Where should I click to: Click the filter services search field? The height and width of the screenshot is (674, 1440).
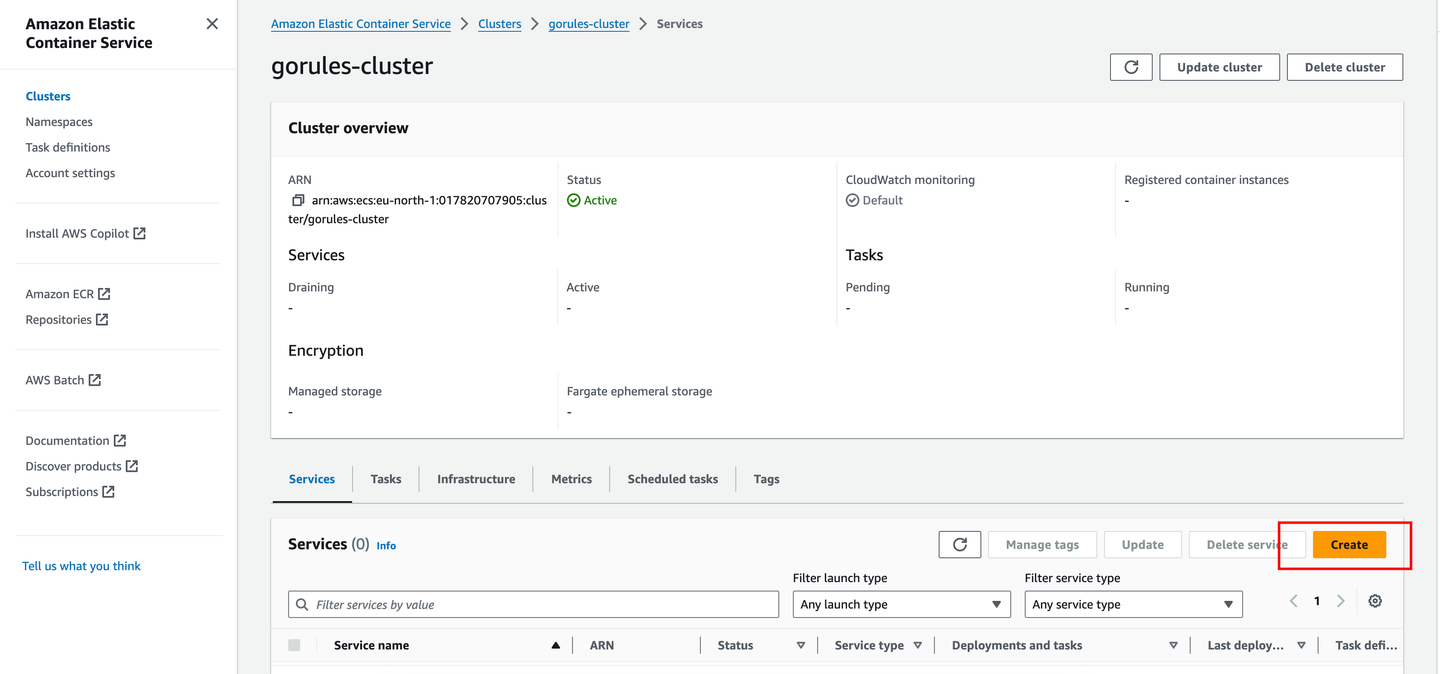coord(534,604)
